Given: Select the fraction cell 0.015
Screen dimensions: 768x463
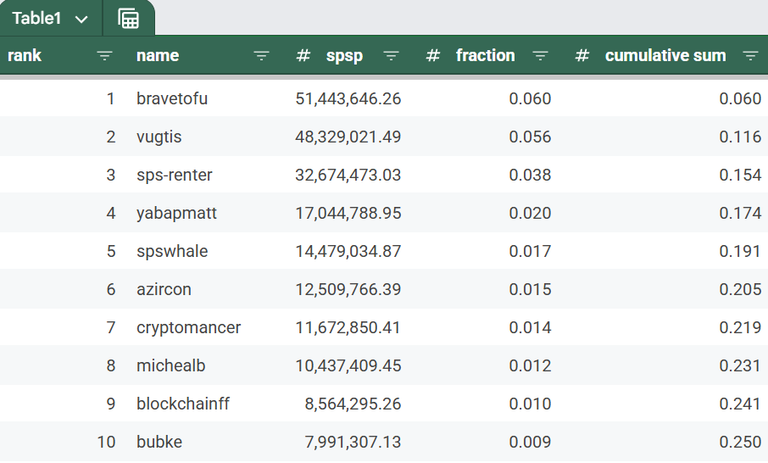Looking at the screenshot, I should coord(530,290).
